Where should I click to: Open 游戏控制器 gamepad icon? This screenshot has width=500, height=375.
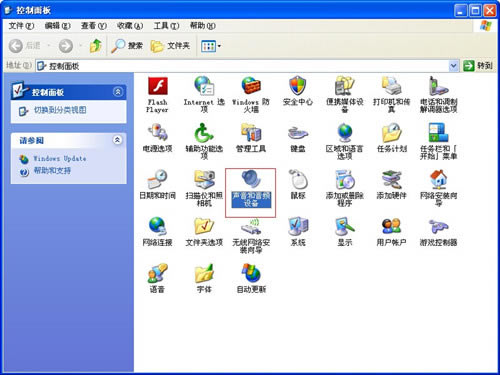click(x=438, y=226)
